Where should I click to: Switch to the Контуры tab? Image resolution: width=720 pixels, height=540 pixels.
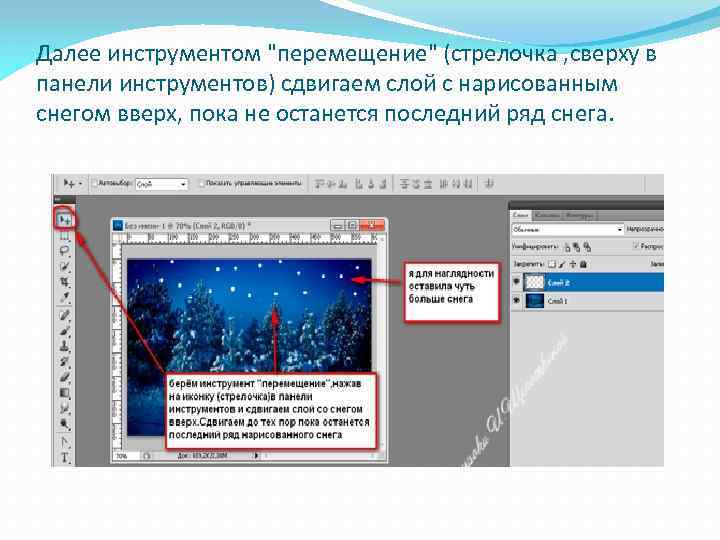pyautogui.click(x=579, y=215)
